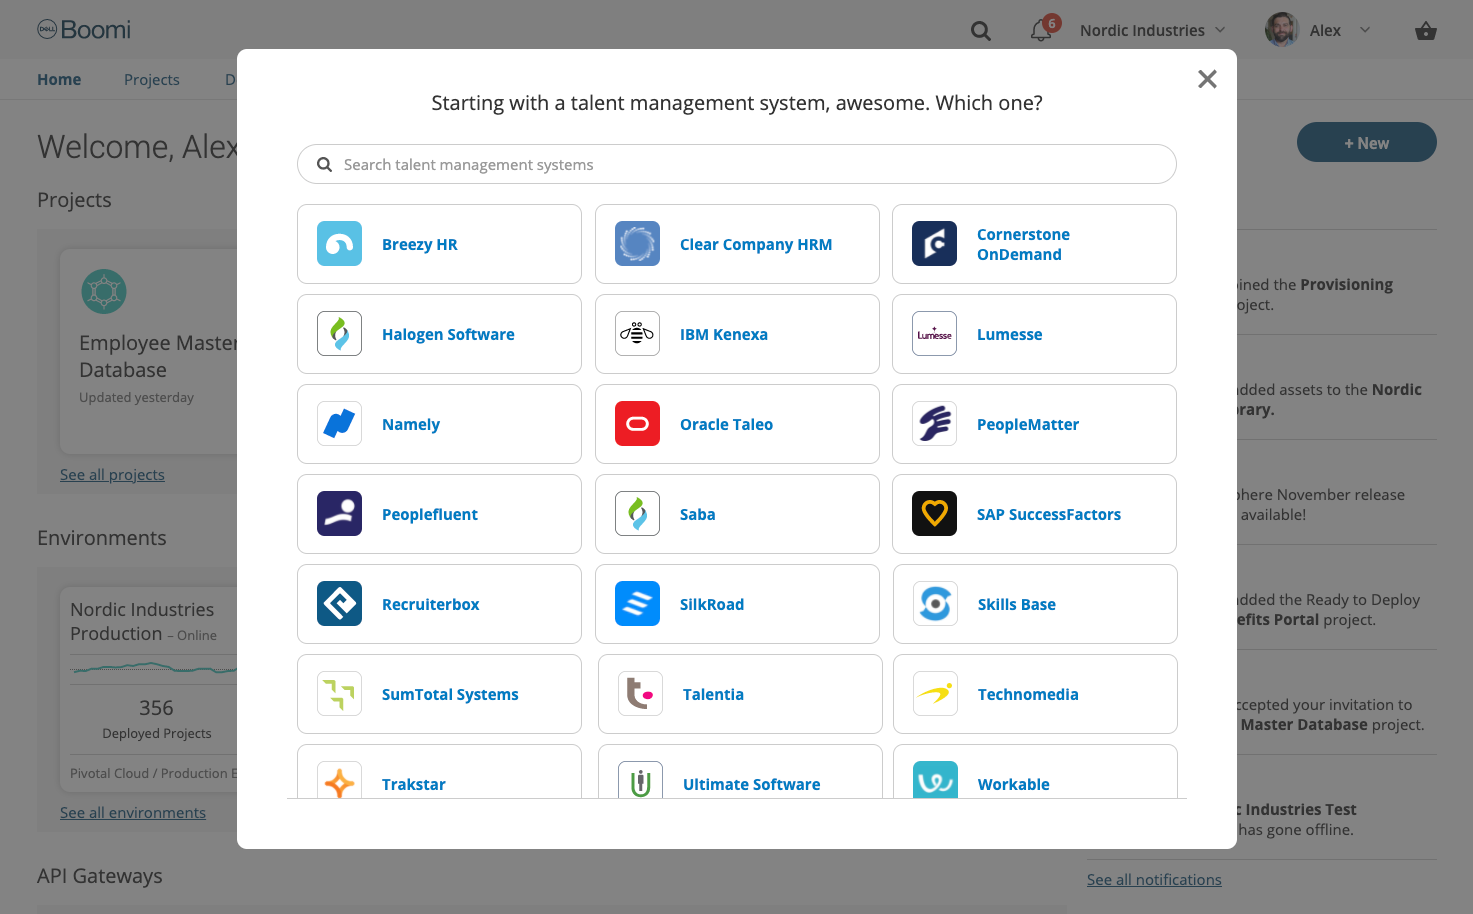This screenshot has width=1473, height=914.
Task: Select the SilkRoad label
Action: coord(712,604)
